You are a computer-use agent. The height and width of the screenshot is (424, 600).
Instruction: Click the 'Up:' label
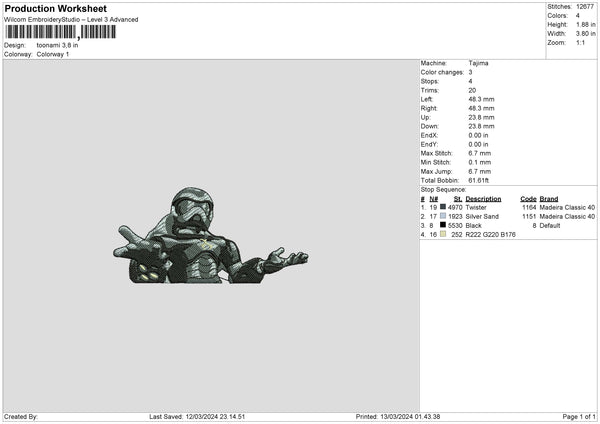426,117
